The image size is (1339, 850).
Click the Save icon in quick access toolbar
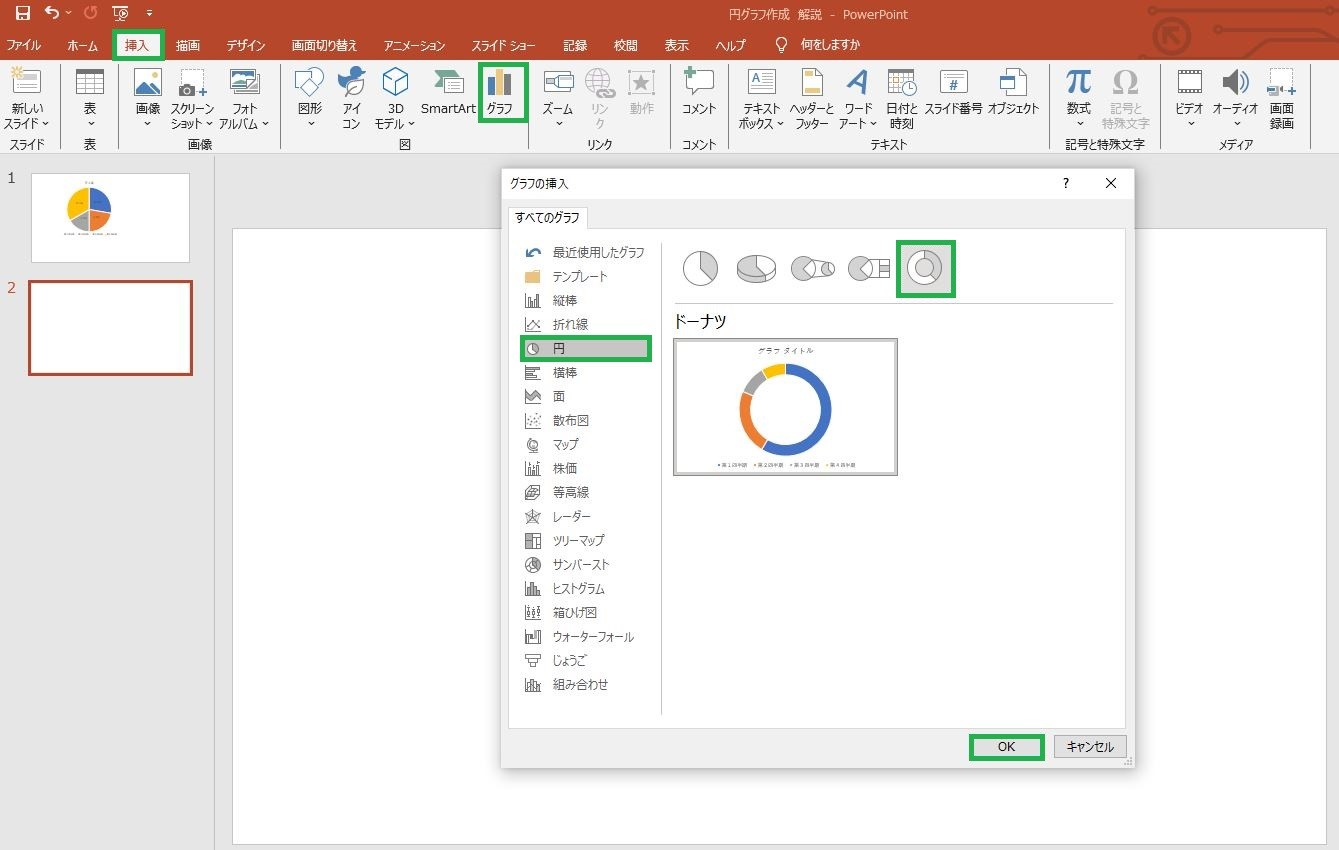click(x=22, y=13)
